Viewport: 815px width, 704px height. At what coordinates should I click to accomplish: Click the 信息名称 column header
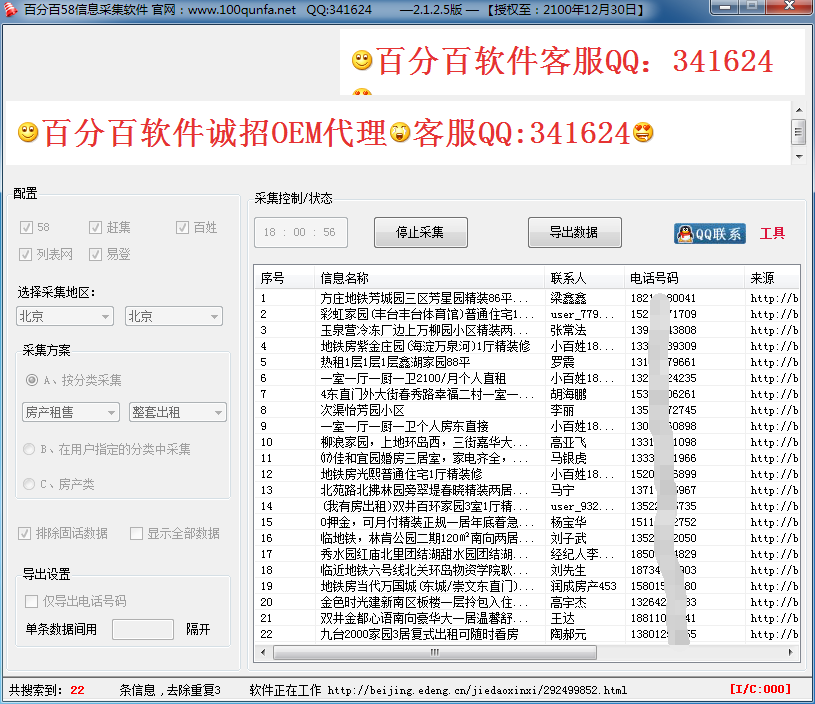pyautogui.click(x=429, y=278)
